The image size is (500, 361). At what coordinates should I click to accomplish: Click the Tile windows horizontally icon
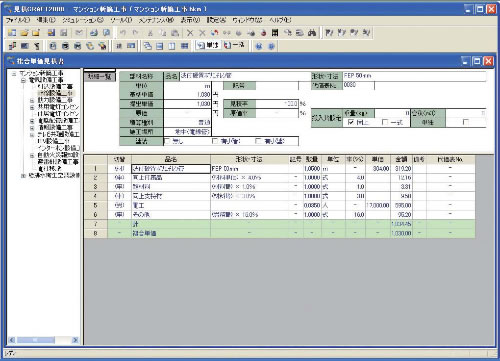coord(160,46)
